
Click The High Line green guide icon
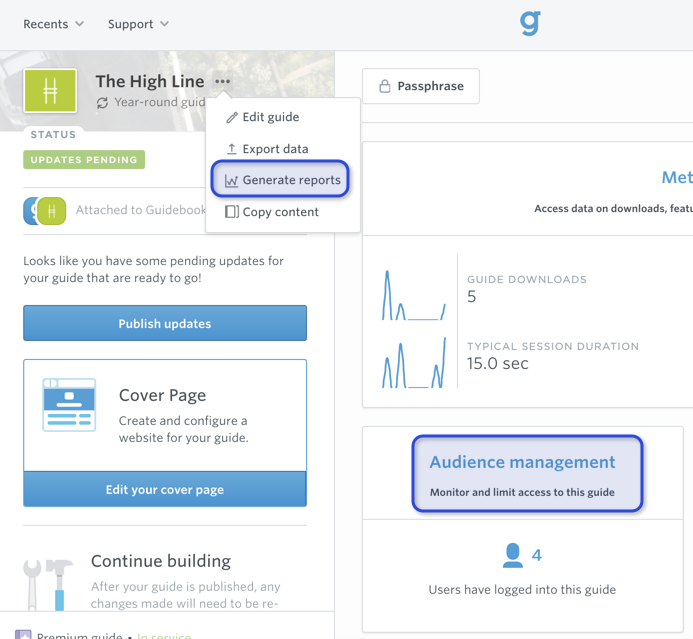50,91
